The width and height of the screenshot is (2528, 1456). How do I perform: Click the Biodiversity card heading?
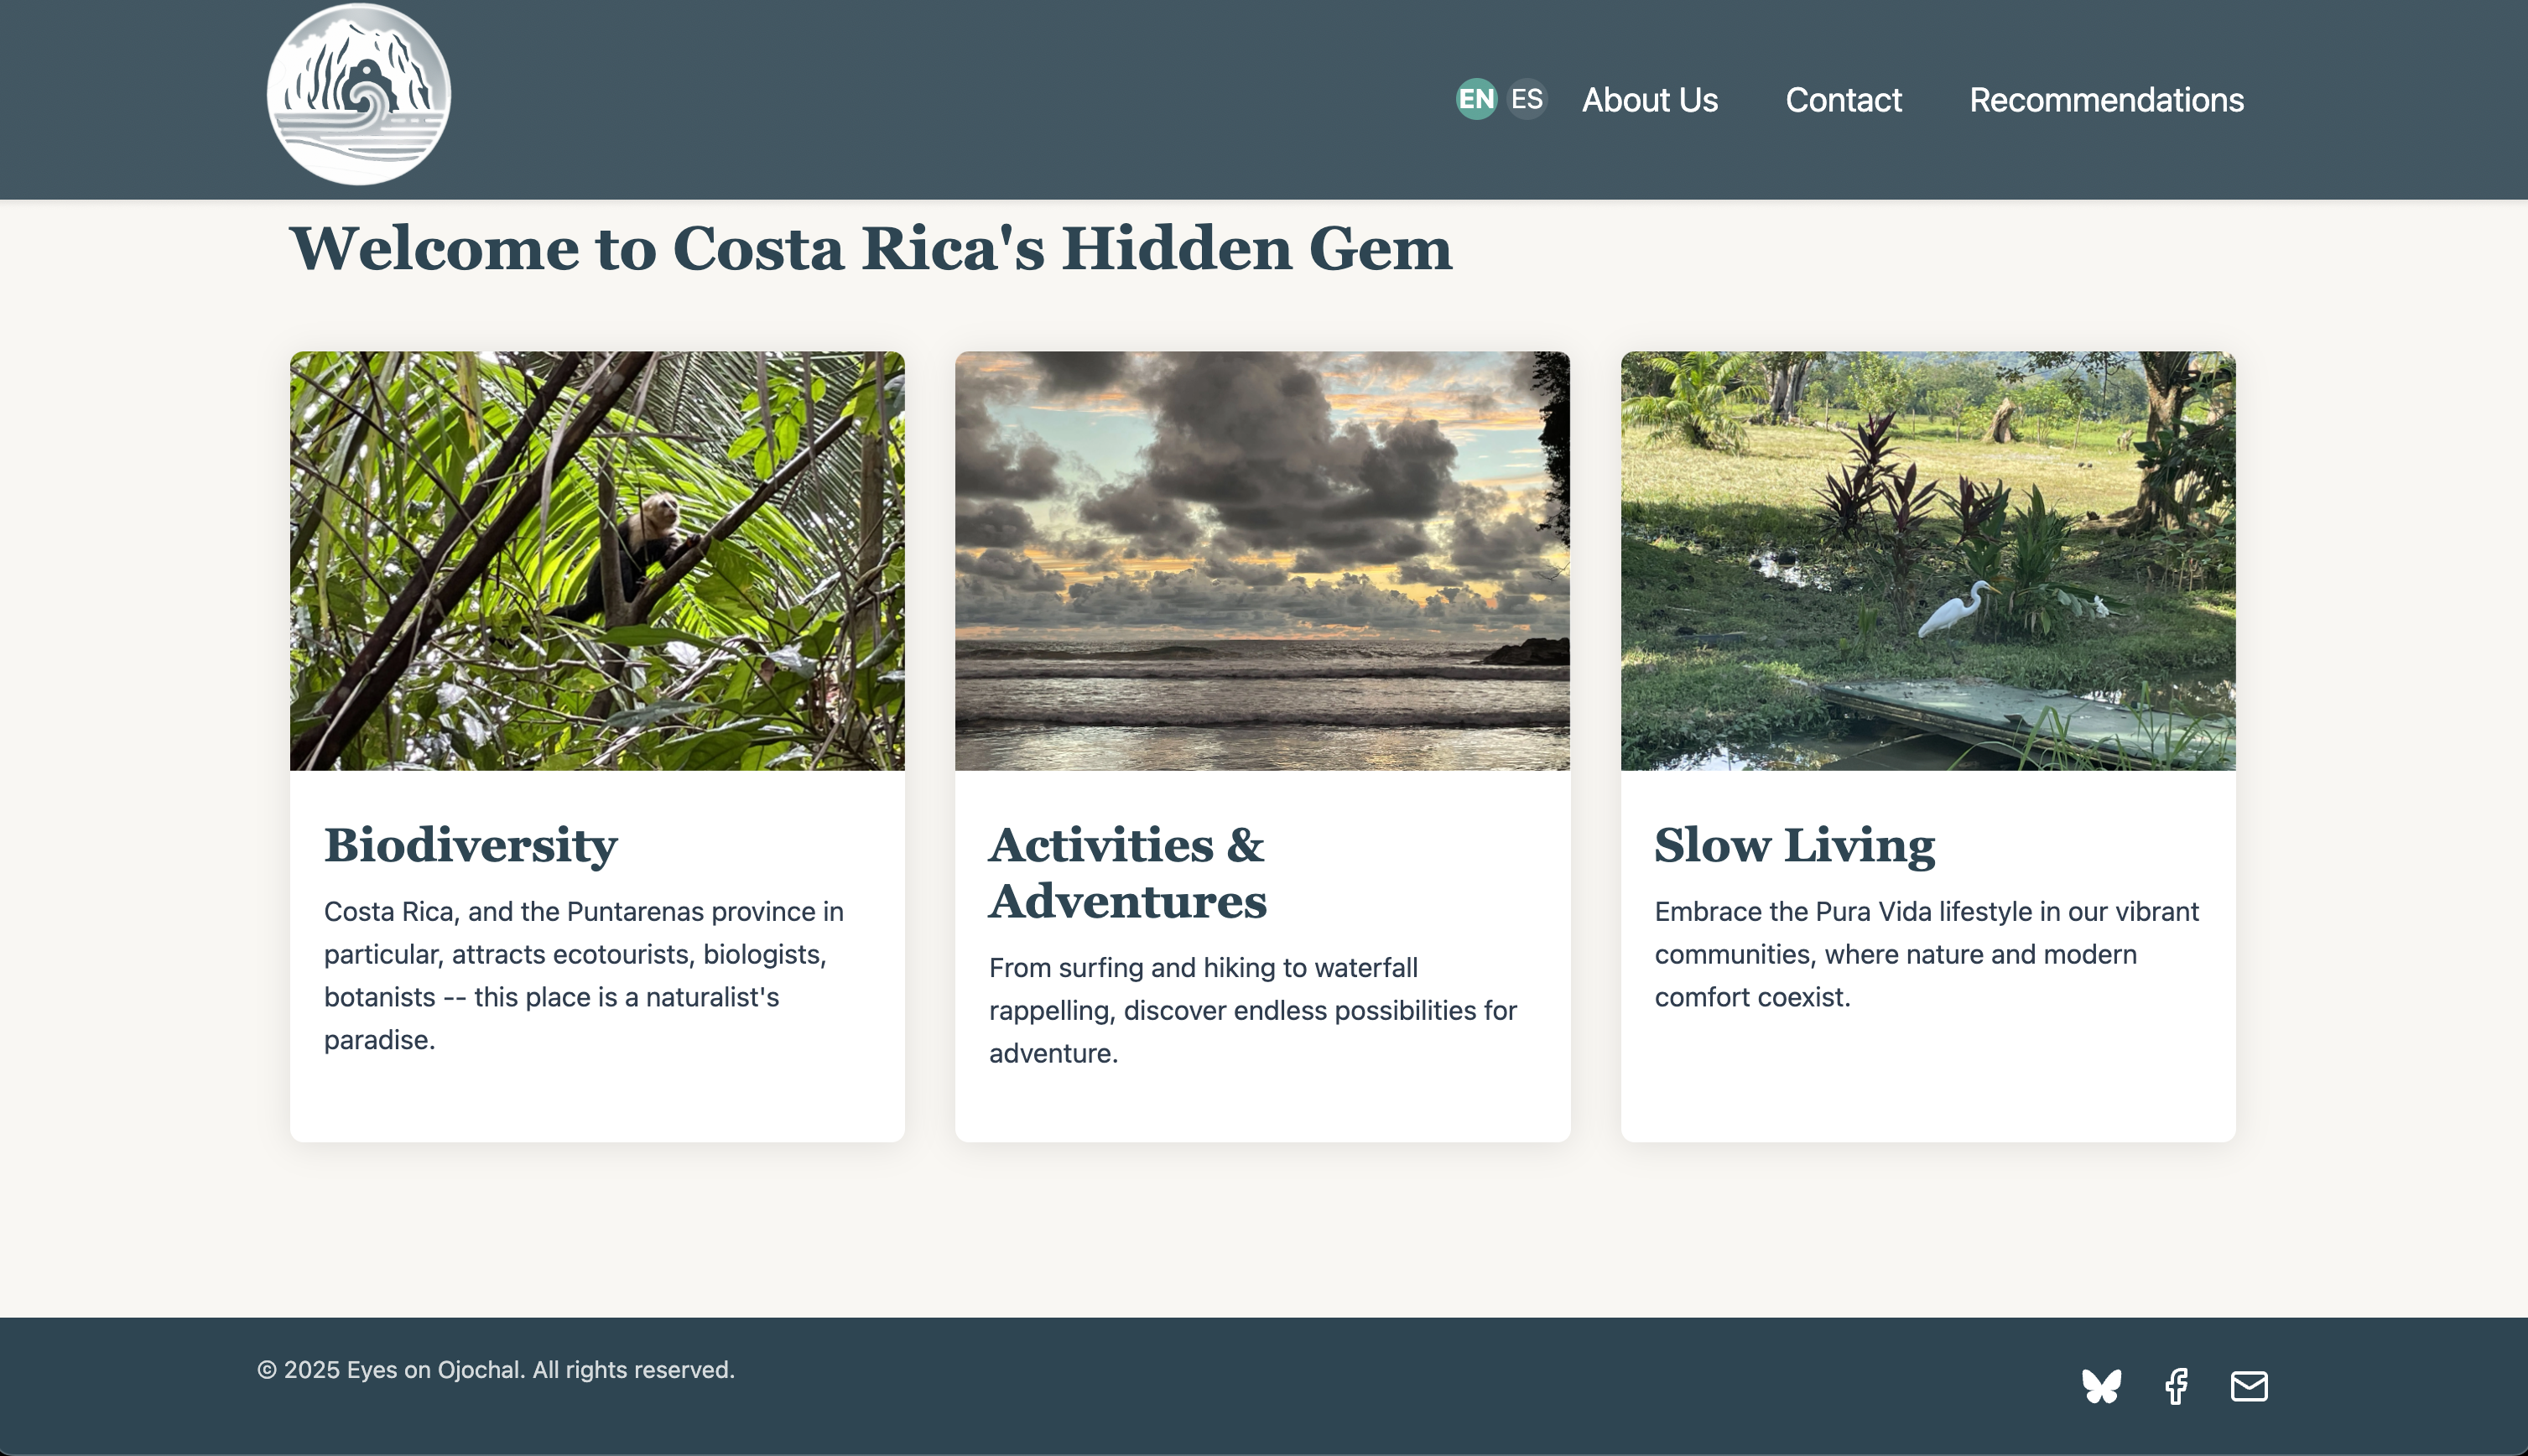470,845
